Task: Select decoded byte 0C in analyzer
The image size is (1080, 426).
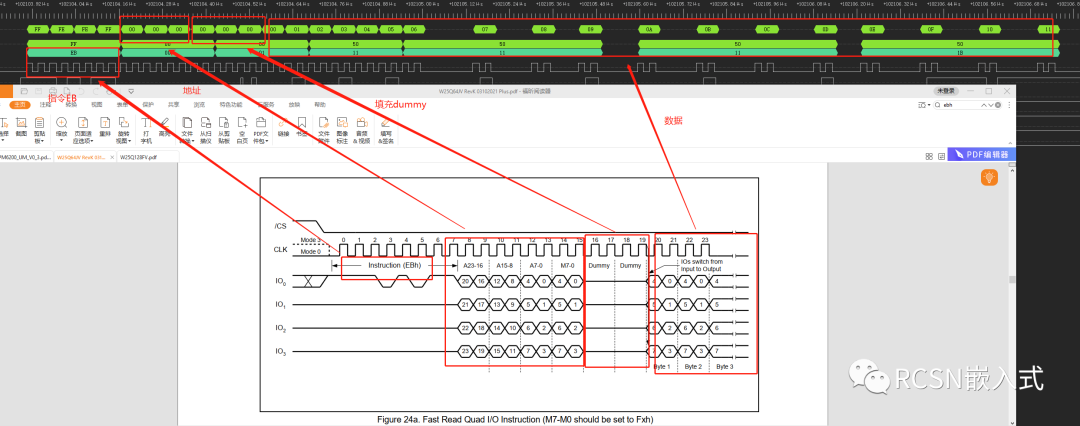Action: pos(767,30)
